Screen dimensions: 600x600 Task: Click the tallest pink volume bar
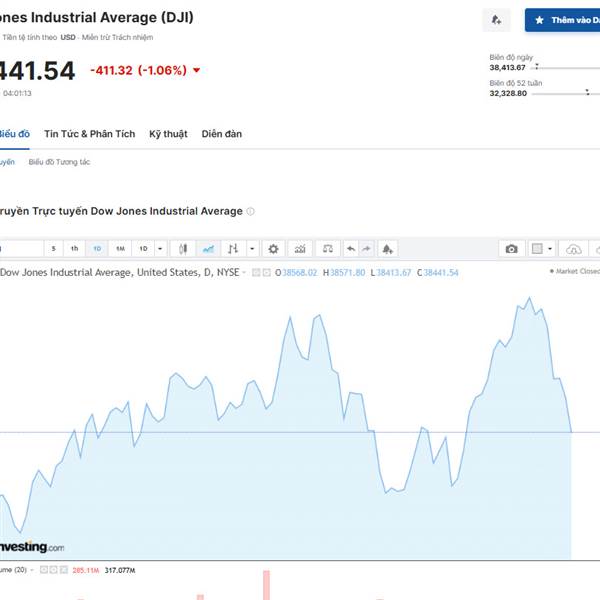[266, 585]
